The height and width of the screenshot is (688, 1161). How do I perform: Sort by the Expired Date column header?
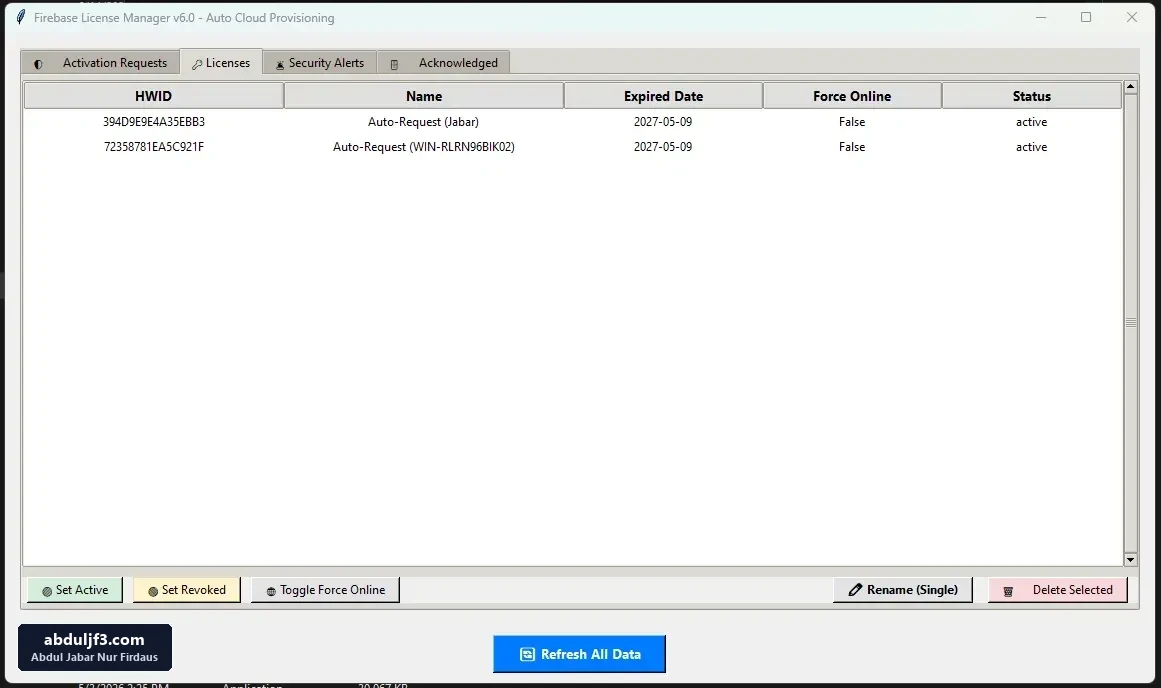663,96
